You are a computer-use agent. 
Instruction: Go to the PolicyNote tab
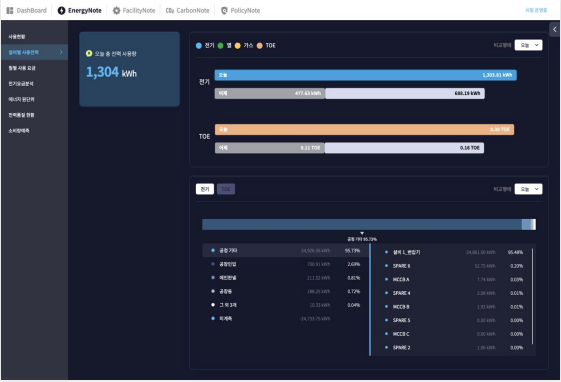pos(240,10)
